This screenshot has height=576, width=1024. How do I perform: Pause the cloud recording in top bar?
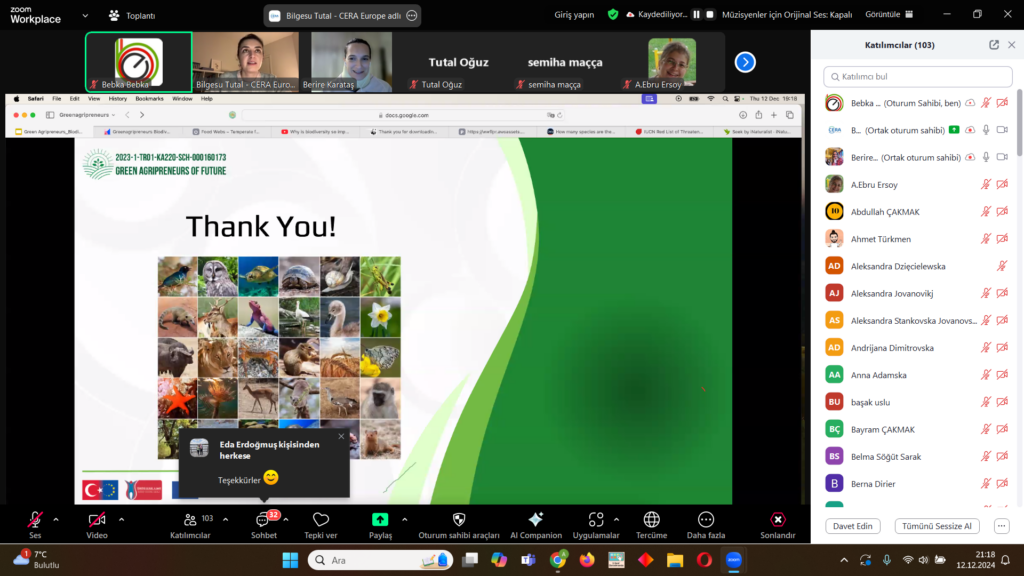[695, 15]
